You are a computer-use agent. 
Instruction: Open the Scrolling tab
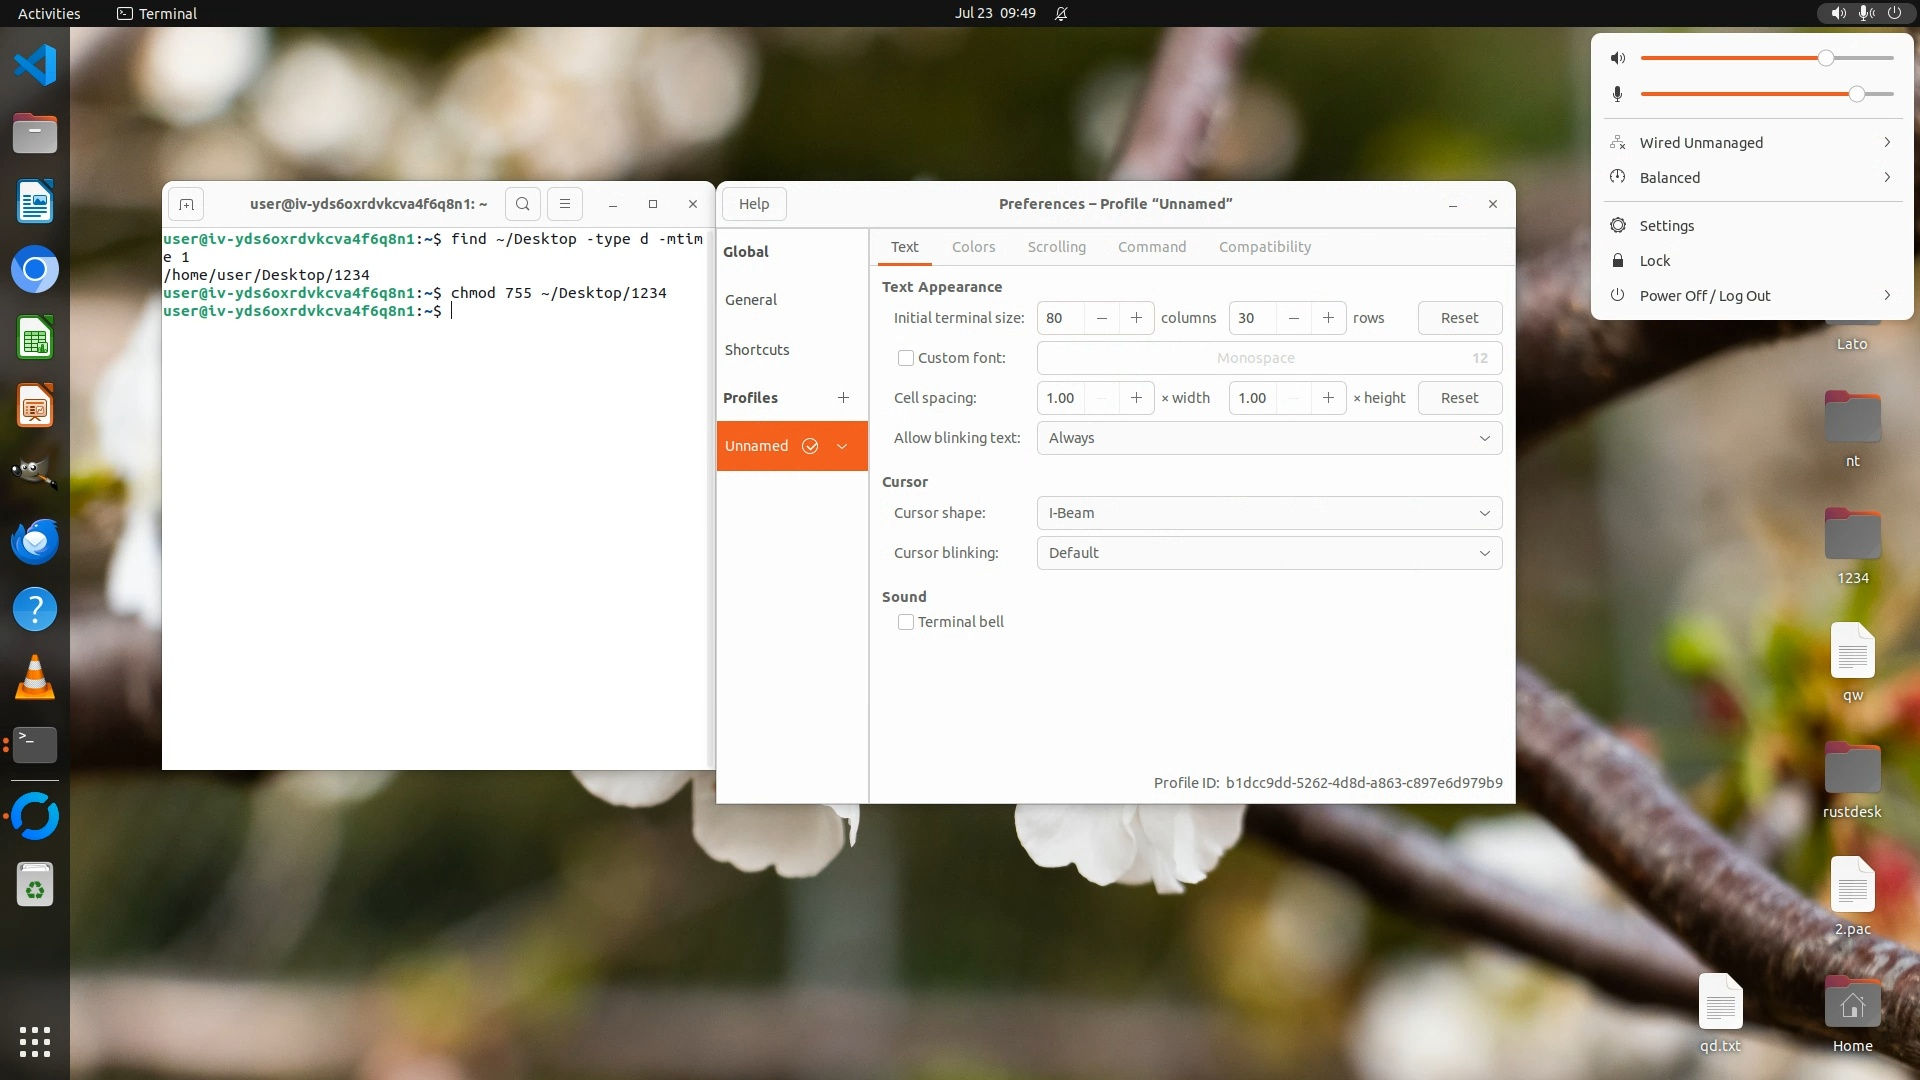click(x=1056, y=247)
